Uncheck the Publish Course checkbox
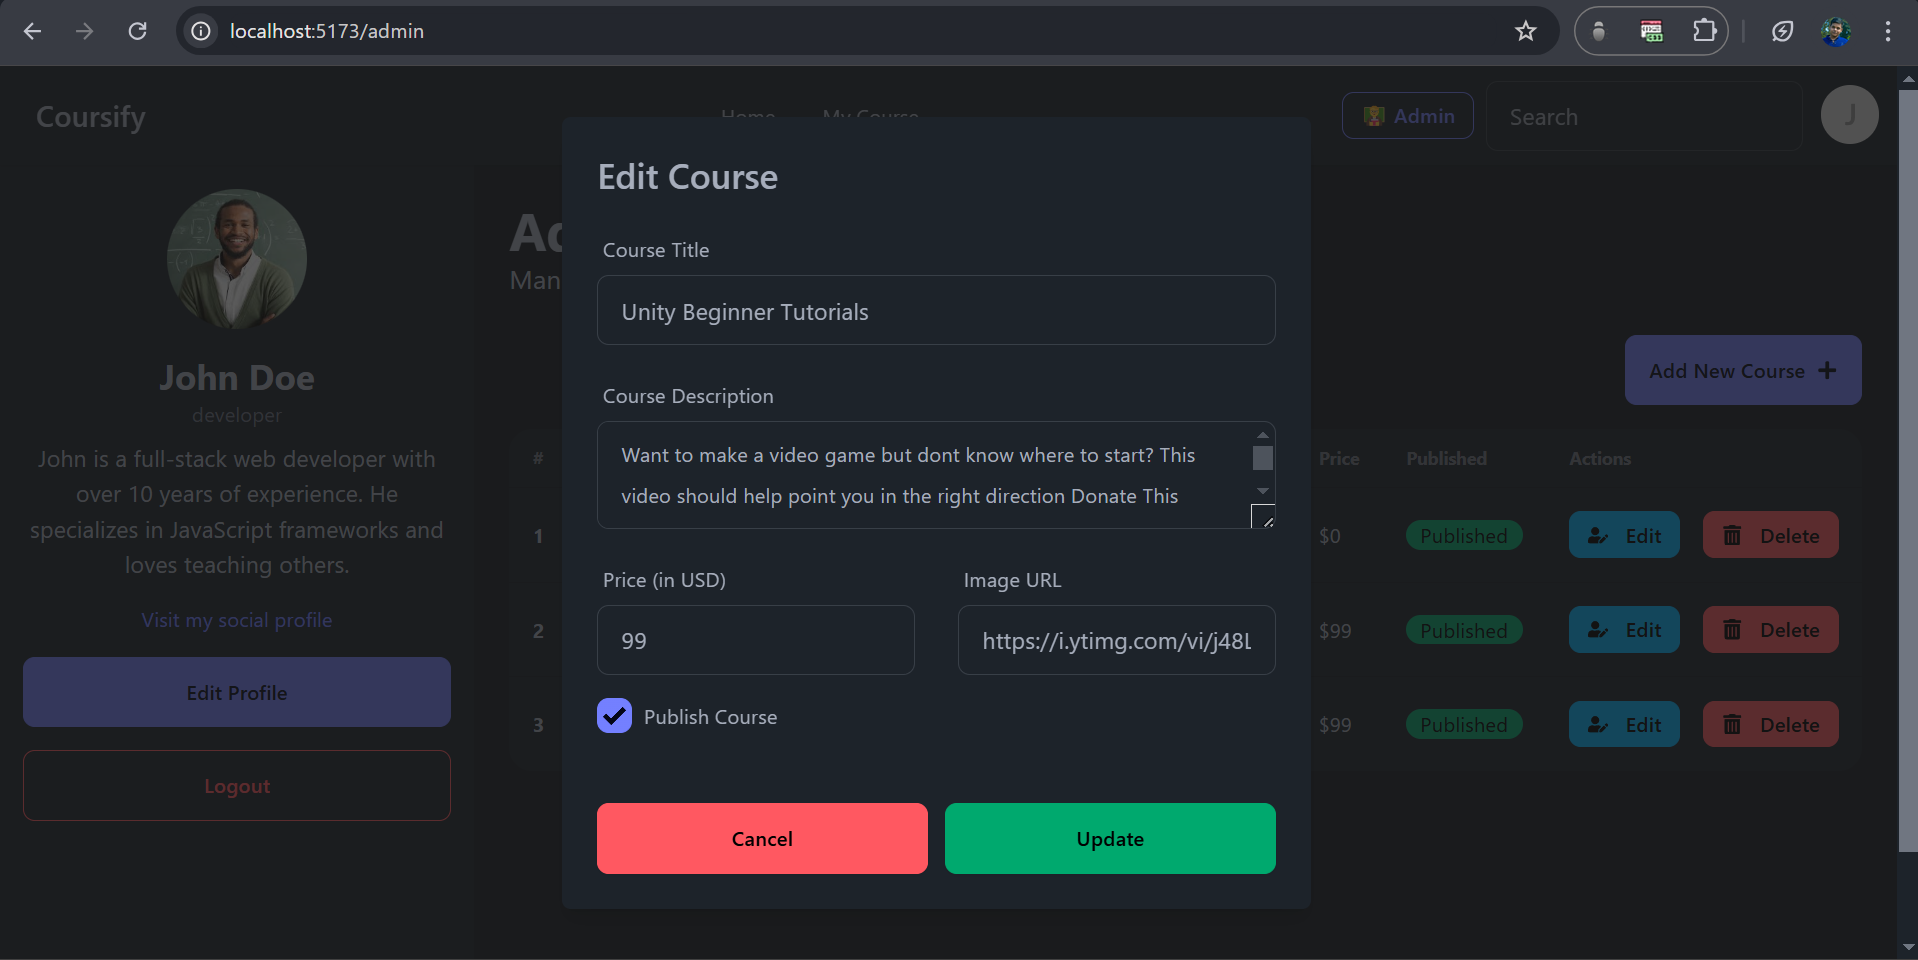The image size is (1918, 960). (x=614, y=716)
